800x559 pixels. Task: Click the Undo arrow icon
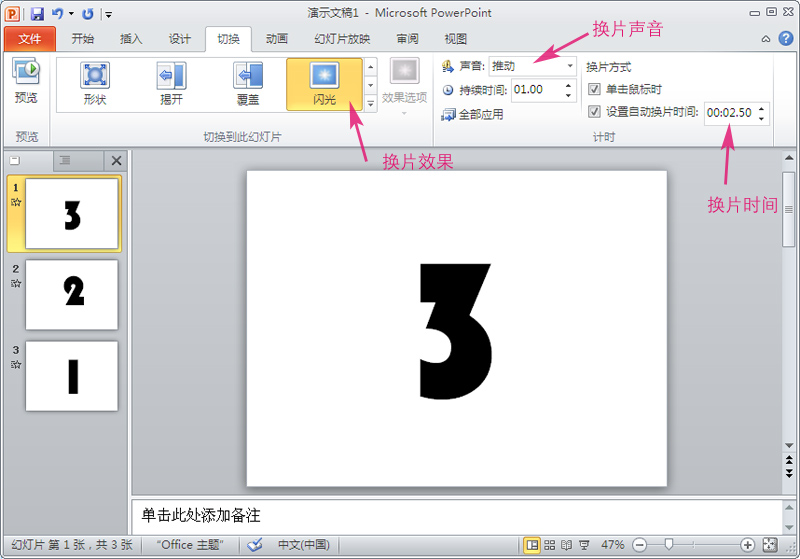click(x=57, y=14)
